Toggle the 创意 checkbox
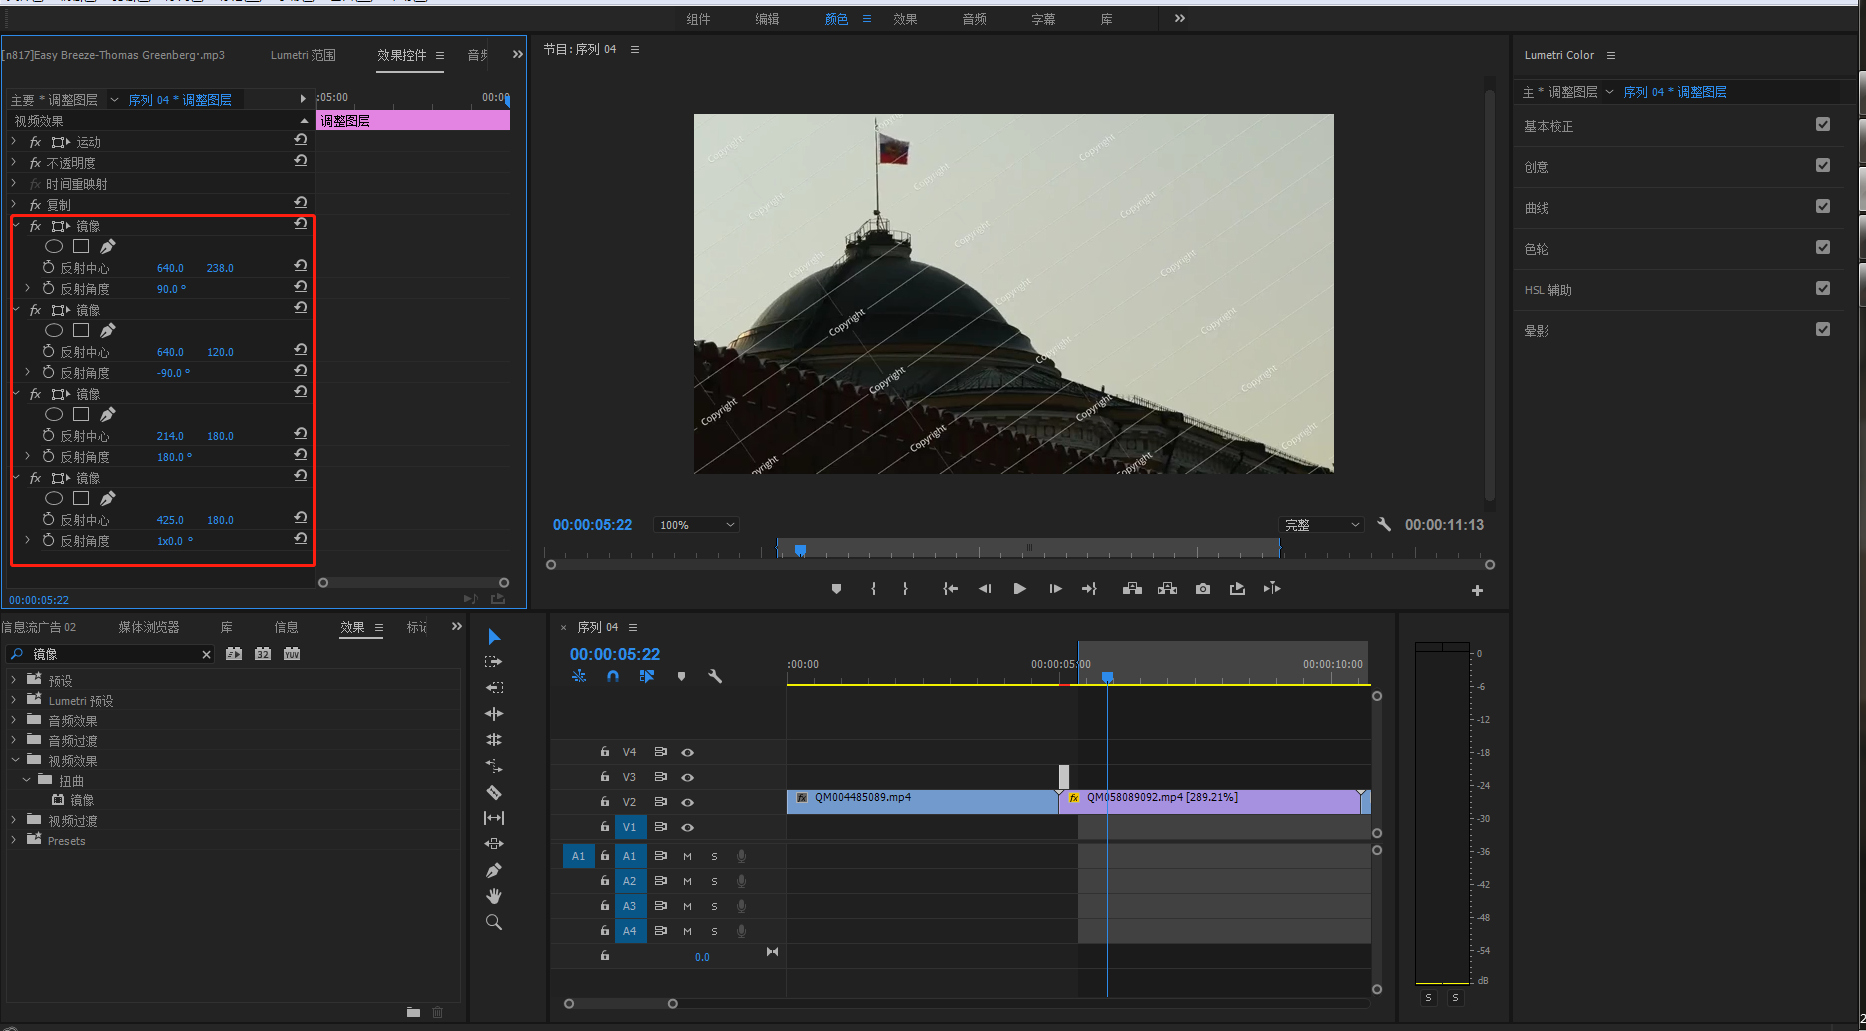The image size is (1866, 1031). point(1823,166)
